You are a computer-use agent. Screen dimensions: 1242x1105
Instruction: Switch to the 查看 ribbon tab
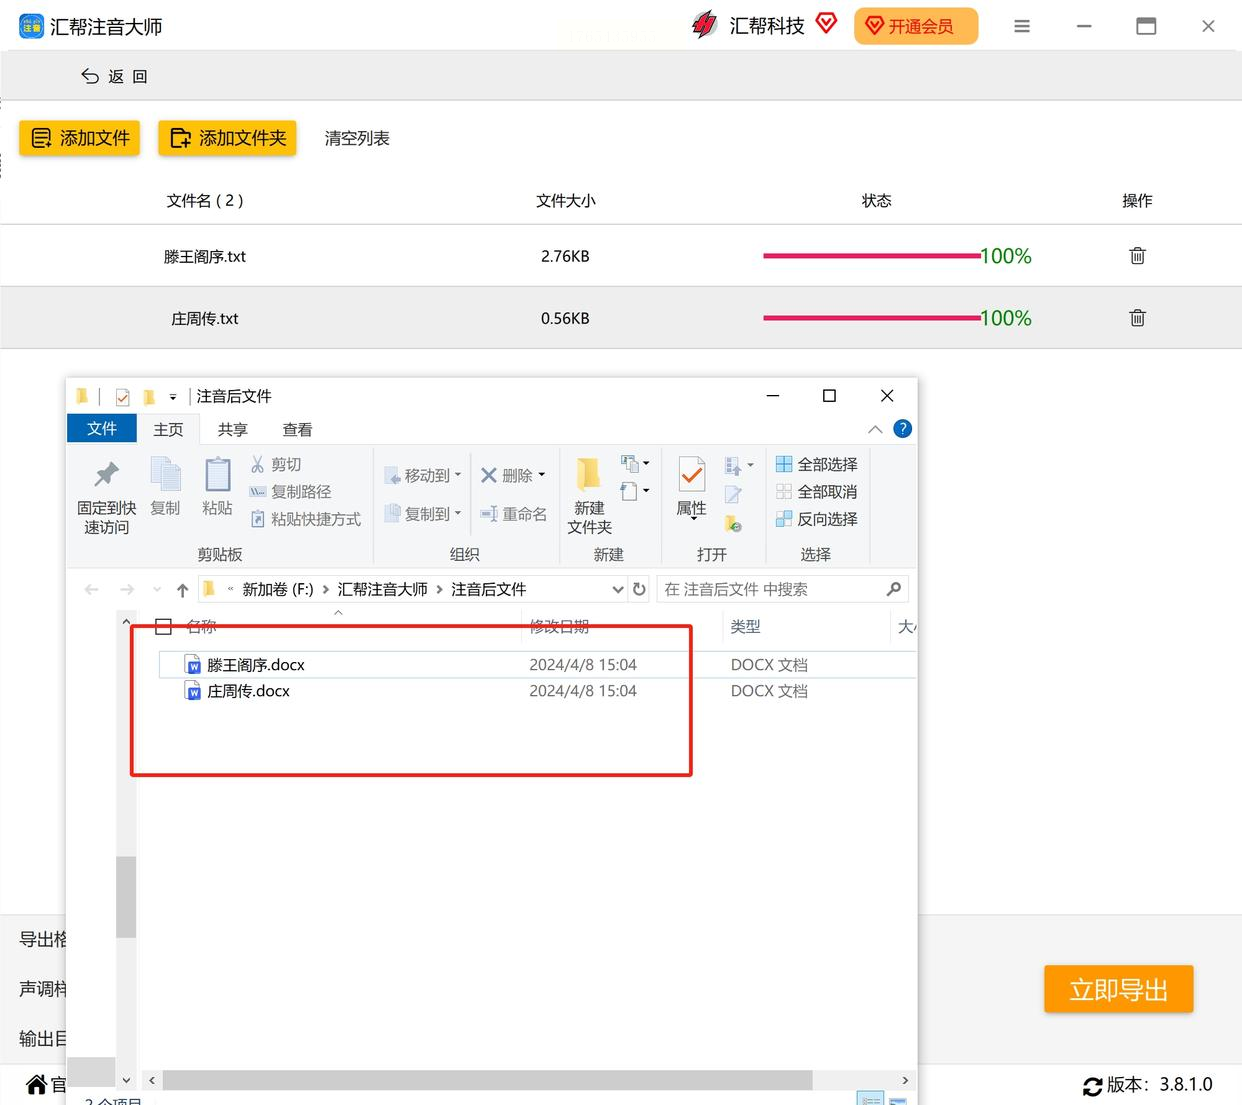coord(297,429)
